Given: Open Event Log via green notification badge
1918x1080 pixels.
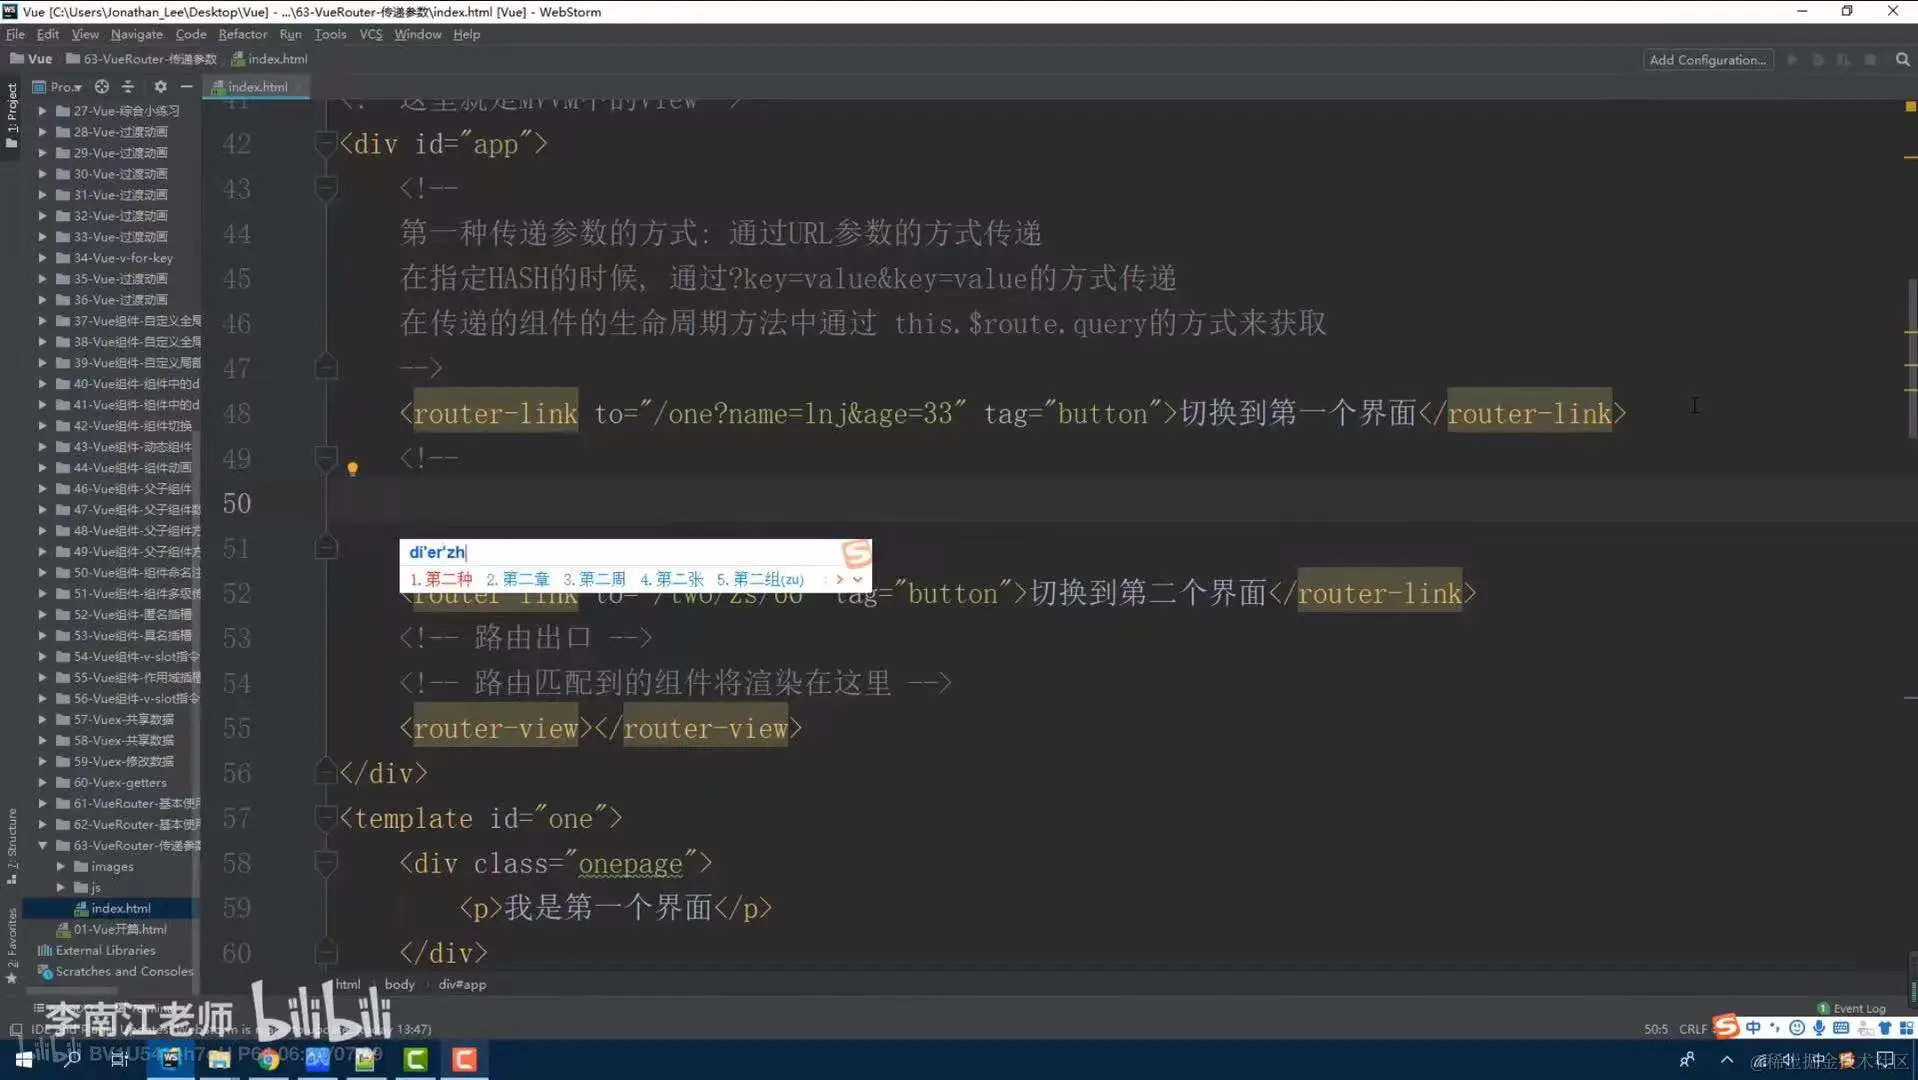Looking at the screenshot, I should 1824,1008.
